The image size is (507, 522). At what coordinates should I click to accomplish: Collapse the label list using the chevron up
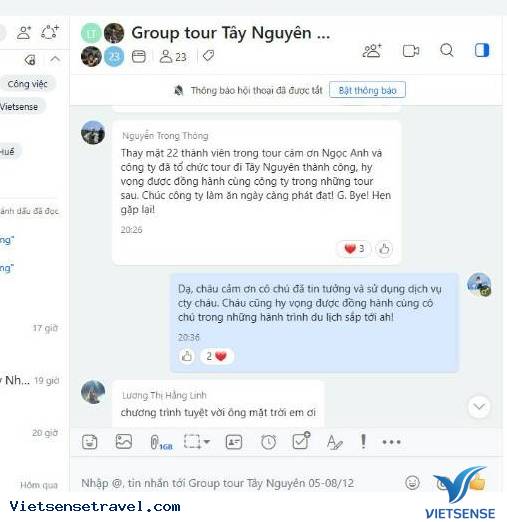coord(55,59)
